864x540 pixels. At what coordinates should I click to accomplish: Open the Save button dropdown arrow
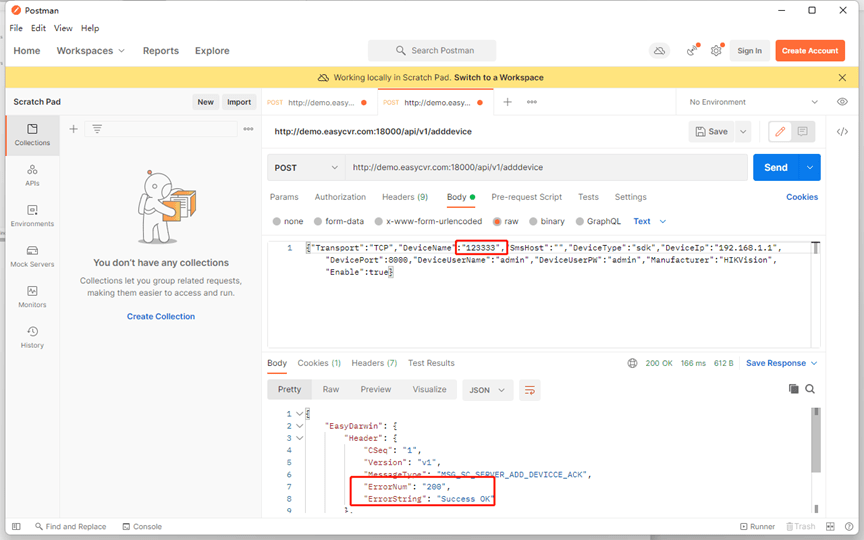pyautogui.click(x=743, y=132)
